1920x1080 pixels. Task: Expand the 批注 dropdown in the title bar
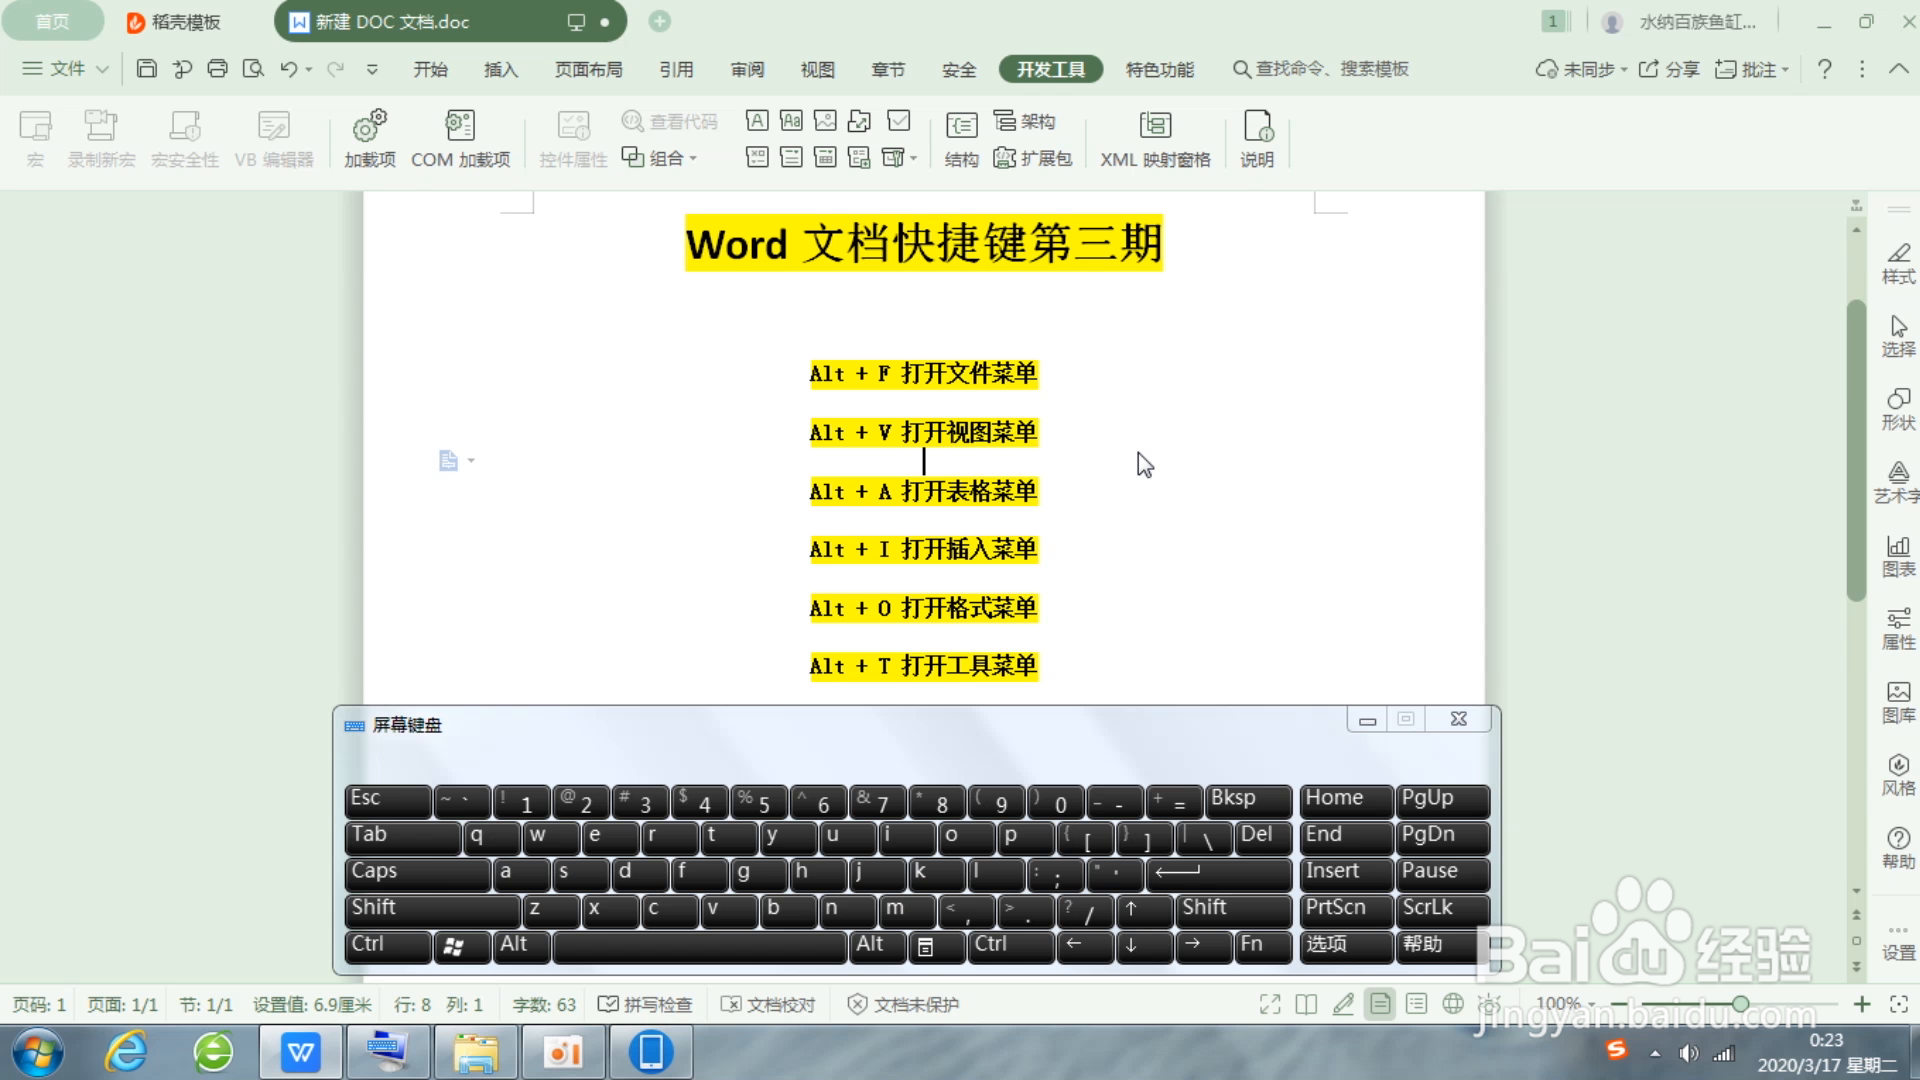pos(1785,69)
